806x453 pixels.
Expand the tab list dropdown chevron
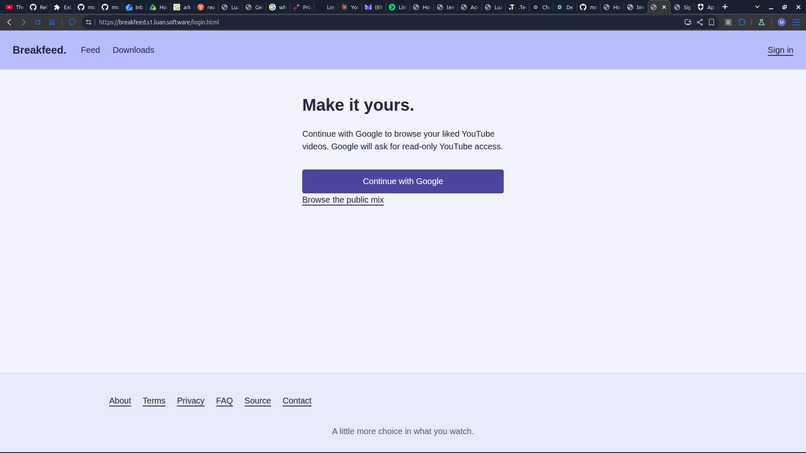[757, 7]
